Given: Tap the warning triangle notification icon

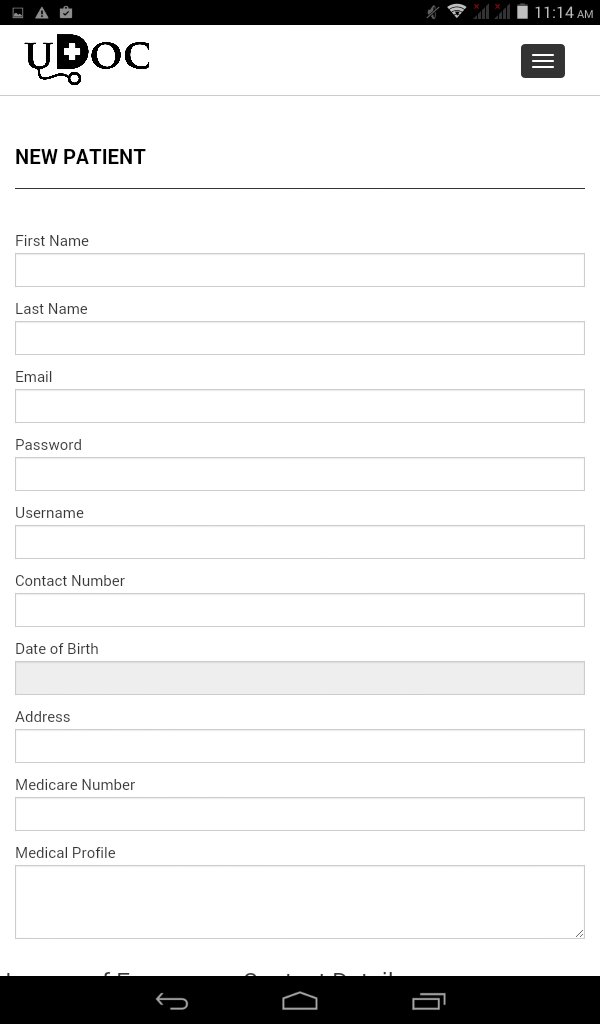Looking at the screenshot, I should tap(42, 12).
